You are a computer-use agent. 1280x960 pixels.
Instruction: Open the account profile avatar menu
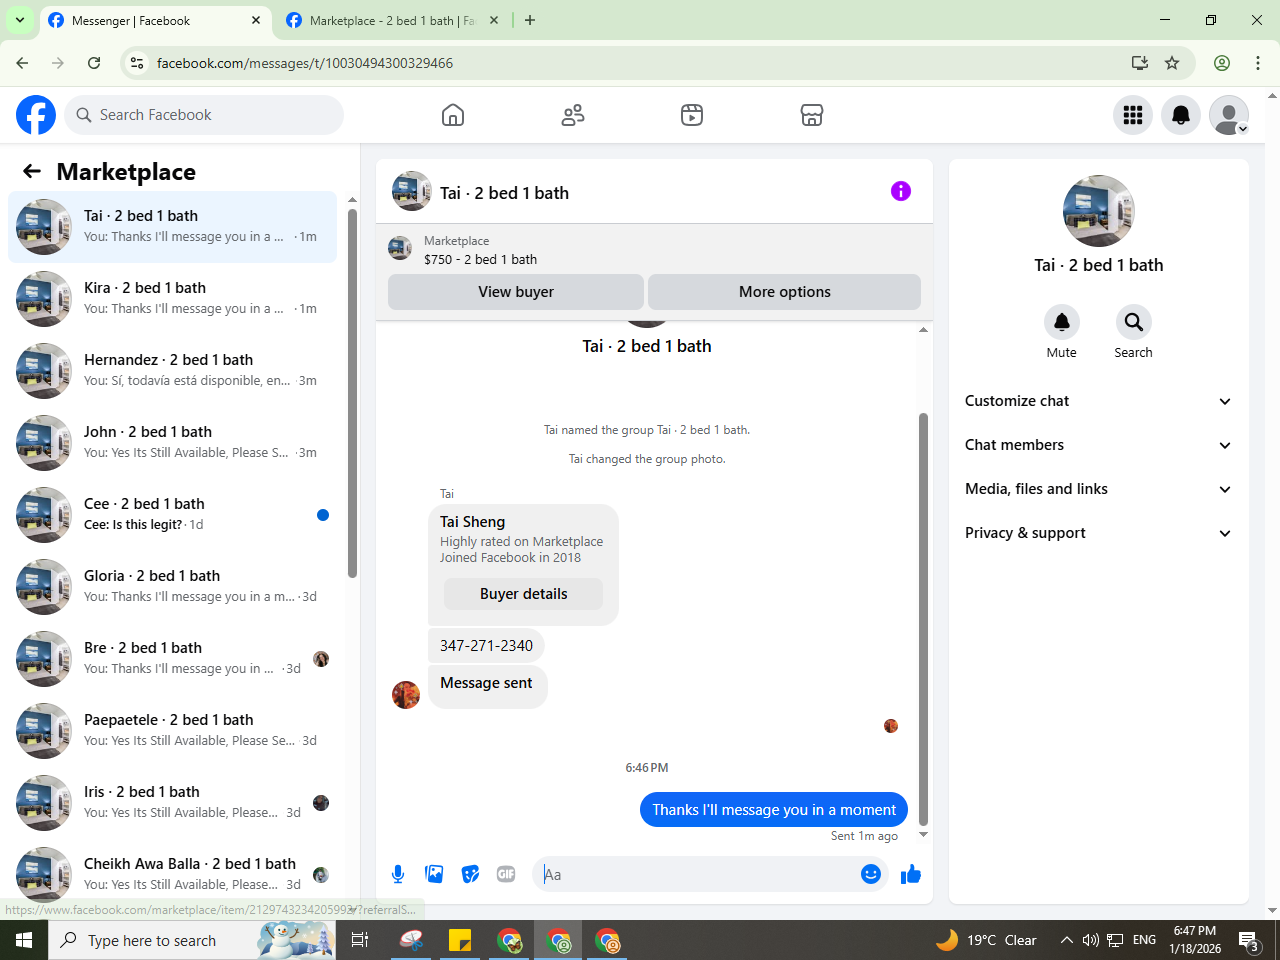pyautogui.click(x=1229, y=115)
